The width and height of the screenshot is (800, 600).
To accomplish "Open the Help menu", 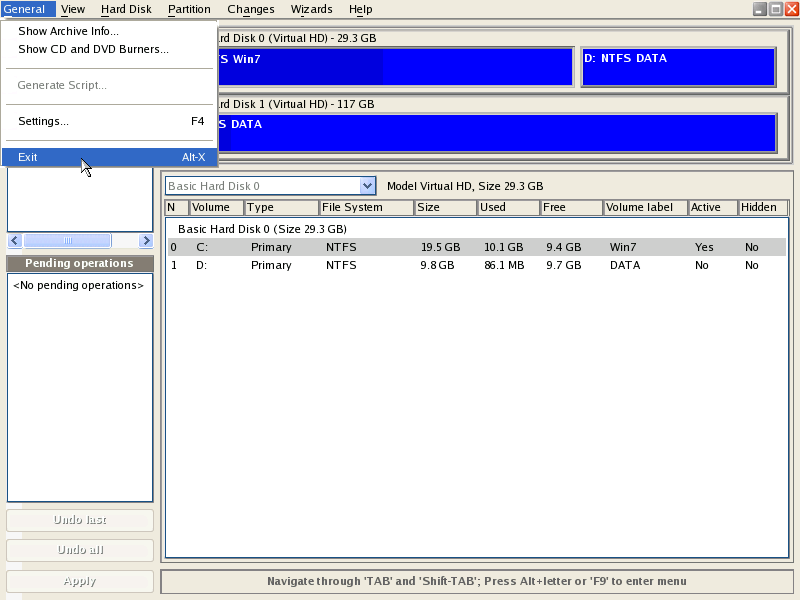I will click(360, 9).
